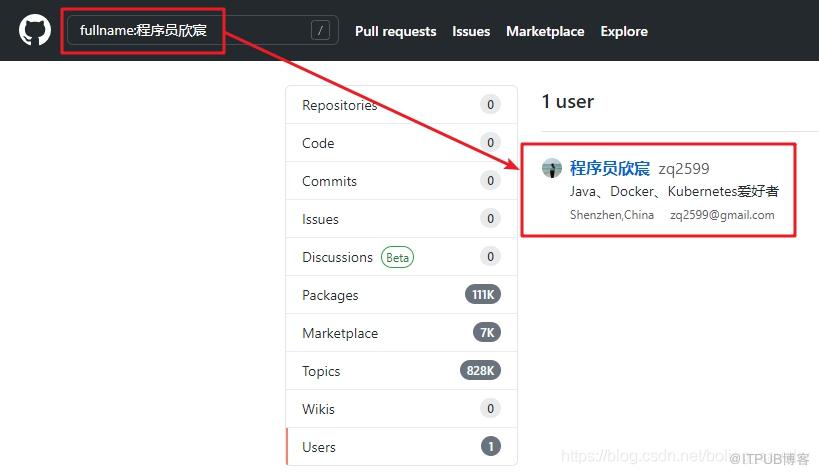Open Issues in the top navigation
Image resolution: width=819 pixels, height=474 pixels.
click(x=471, y=31)
